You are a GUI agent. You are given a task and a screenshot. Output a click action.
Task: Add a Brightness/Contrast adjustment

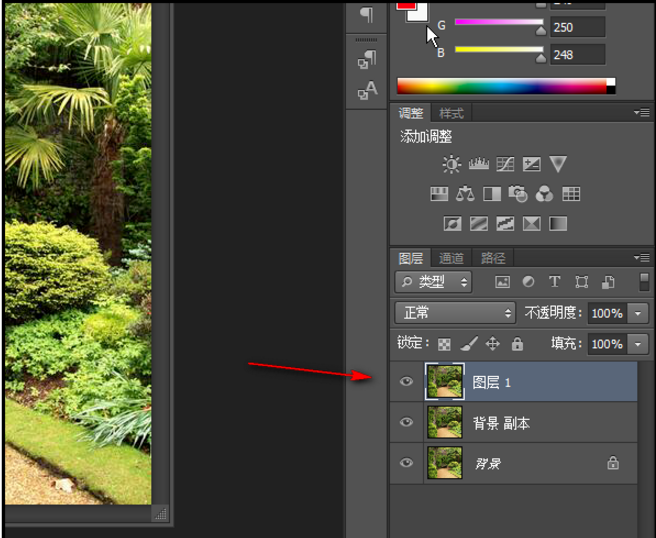(452, 164)
